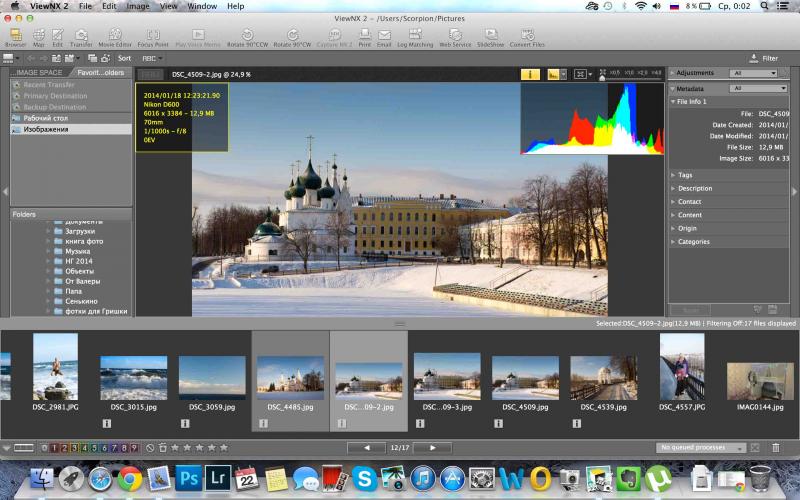Open Log Matching
This screenshot has height=500, width=800.
415,38
